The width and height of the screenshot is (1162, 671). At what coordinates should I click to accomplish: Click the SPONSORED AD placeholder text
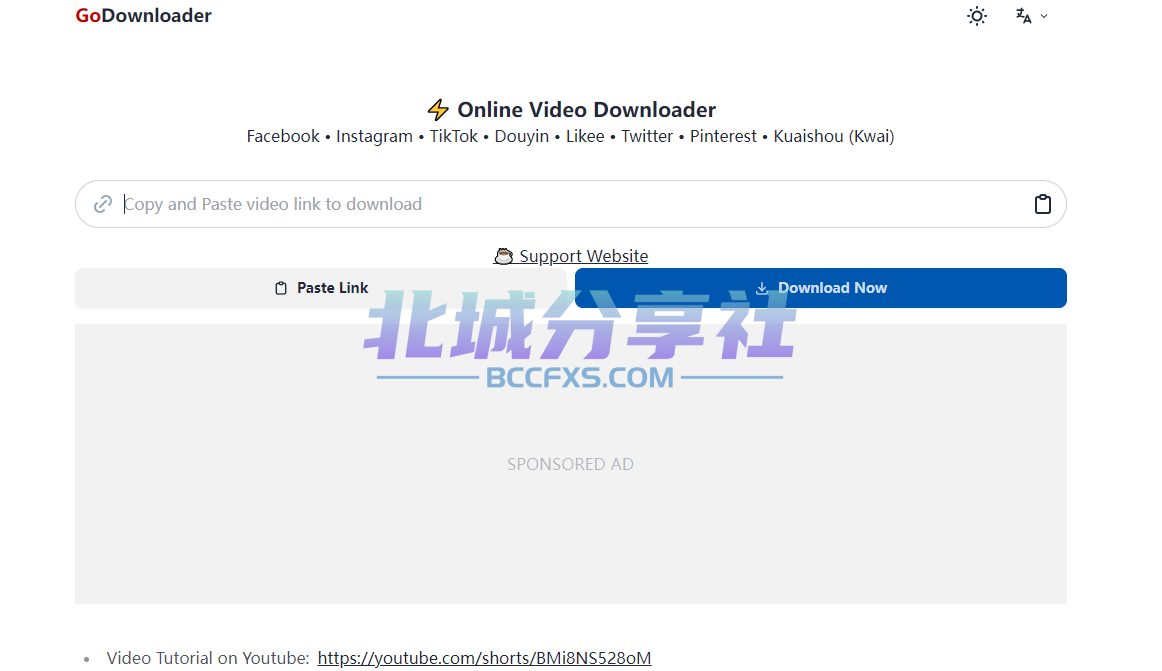point(570,464)
